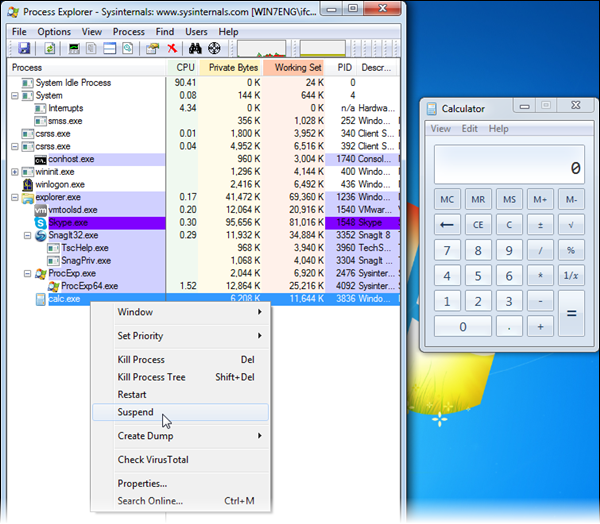Click the SnagIt32.exe globe icon

click(x=41, y=235)
